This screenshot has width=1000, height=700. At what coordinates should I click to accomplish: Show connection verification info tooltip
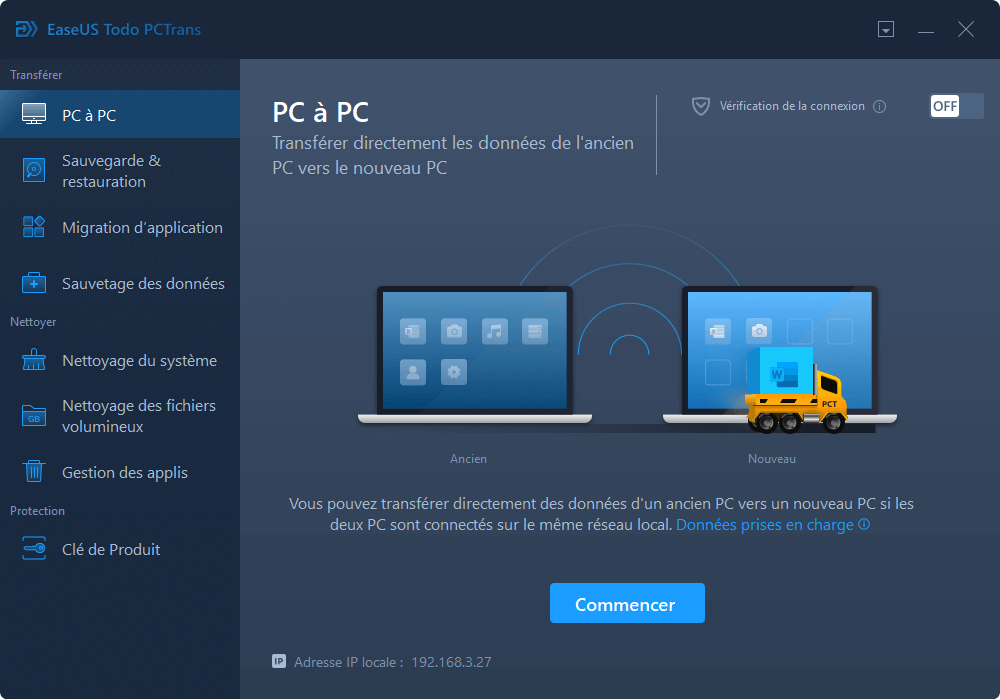click(x=880, y=105)
